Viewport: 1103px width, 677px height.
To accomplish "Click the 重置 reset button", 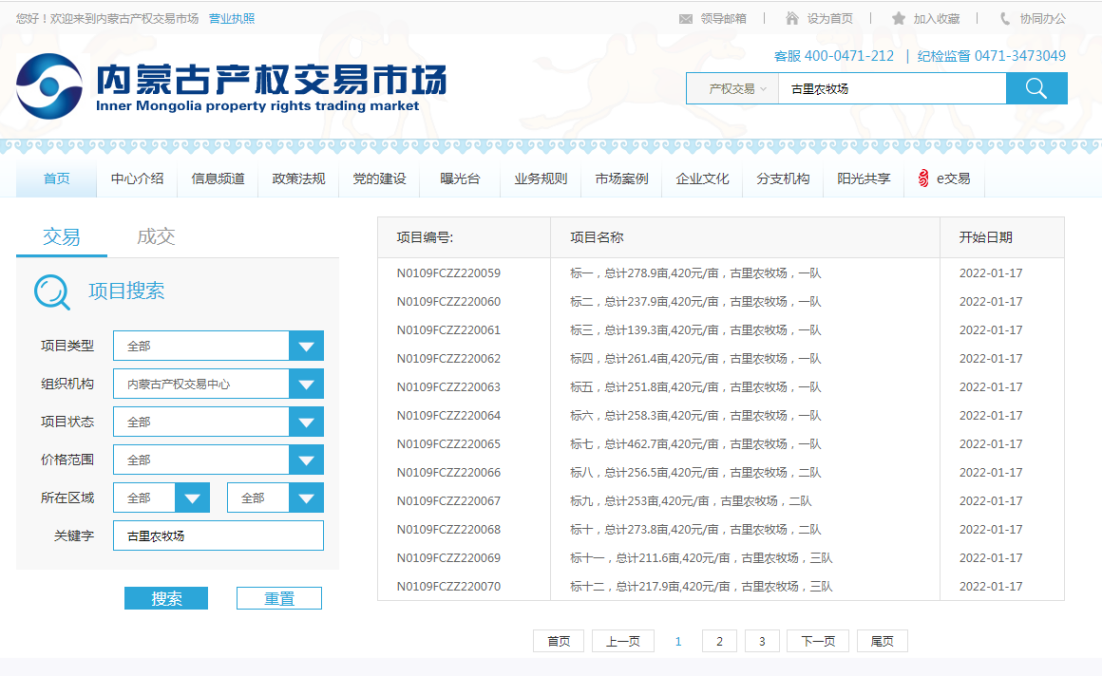I will click(279, 598).
